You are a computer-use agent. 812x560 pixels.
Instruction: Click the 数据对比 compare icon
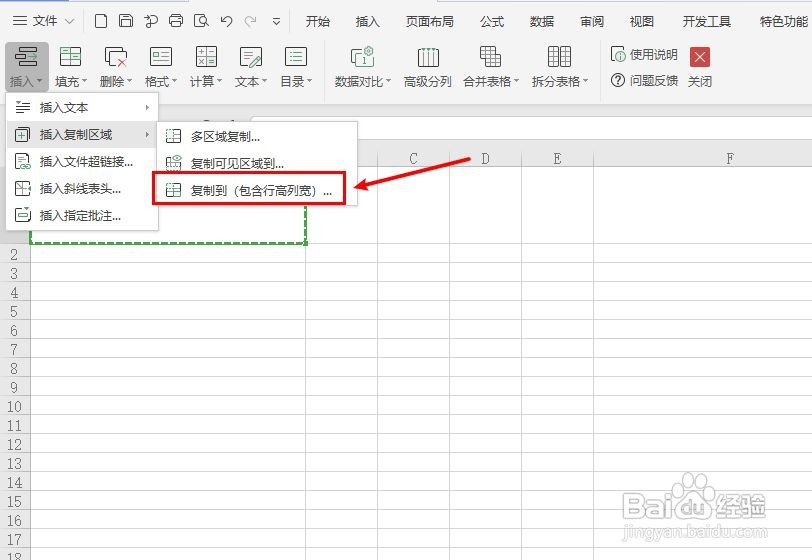(362, 56)
